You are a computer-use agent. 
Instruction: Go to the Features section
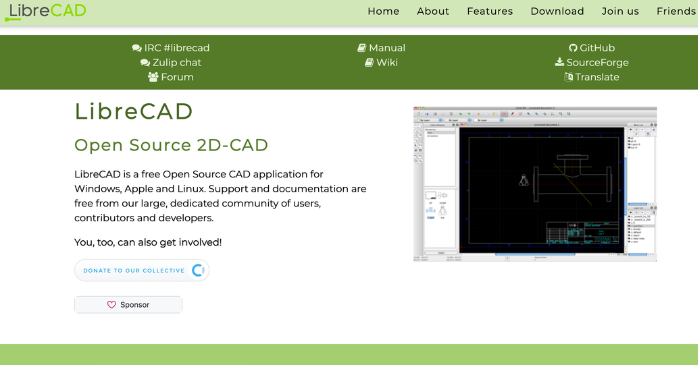(x=490, y=11)
